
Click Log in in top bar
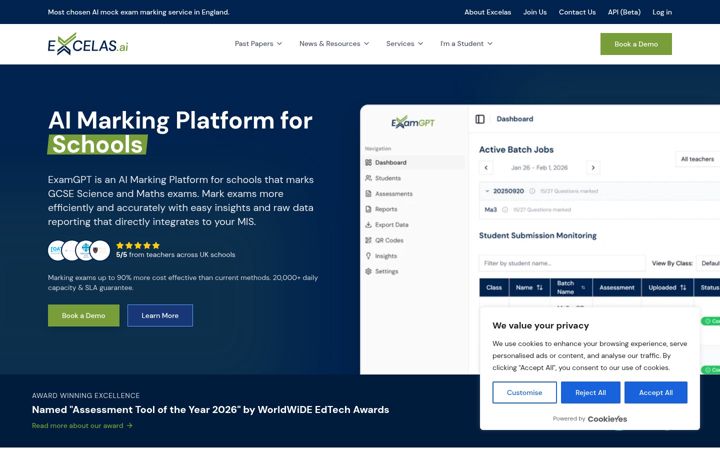pyautogui.click(x=662, y=12)
